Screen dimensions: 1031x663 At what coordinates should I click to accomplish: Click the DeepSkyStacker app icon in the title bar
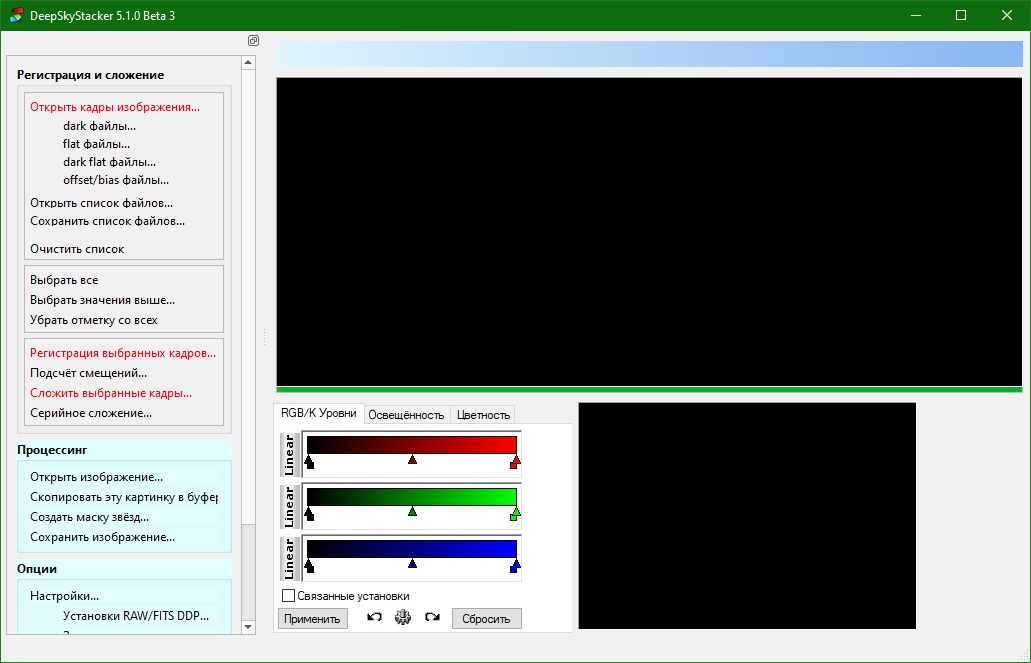coord(16,15)
